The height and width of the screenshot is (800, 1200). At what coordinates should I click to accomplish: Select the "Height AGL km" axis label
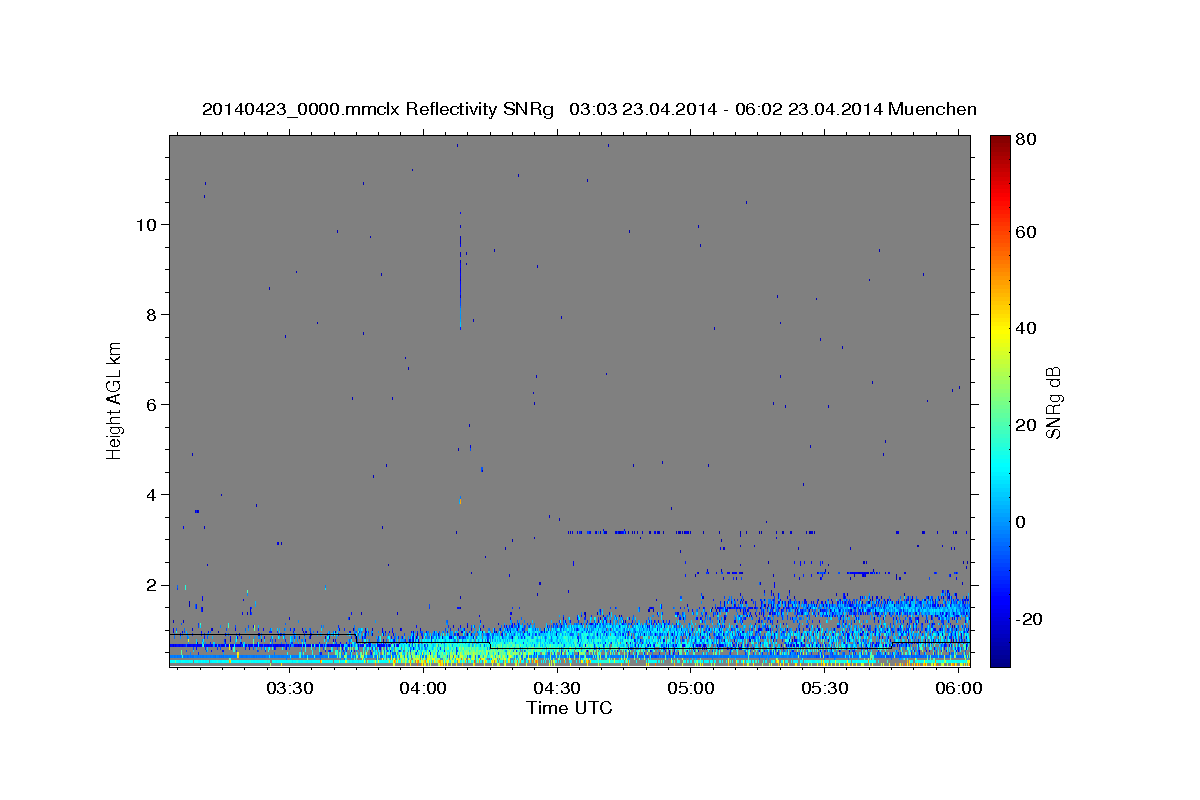pos(115,399)
